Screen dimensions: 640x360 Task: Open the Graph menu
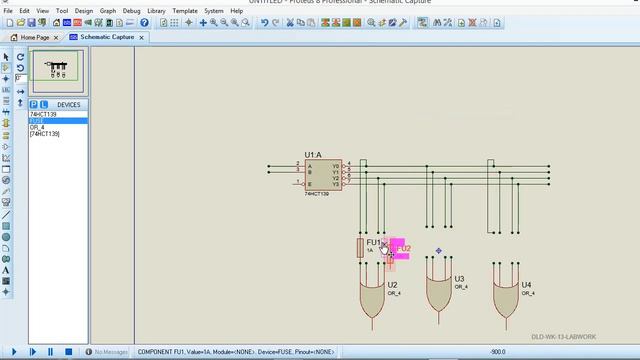[108, 11]
